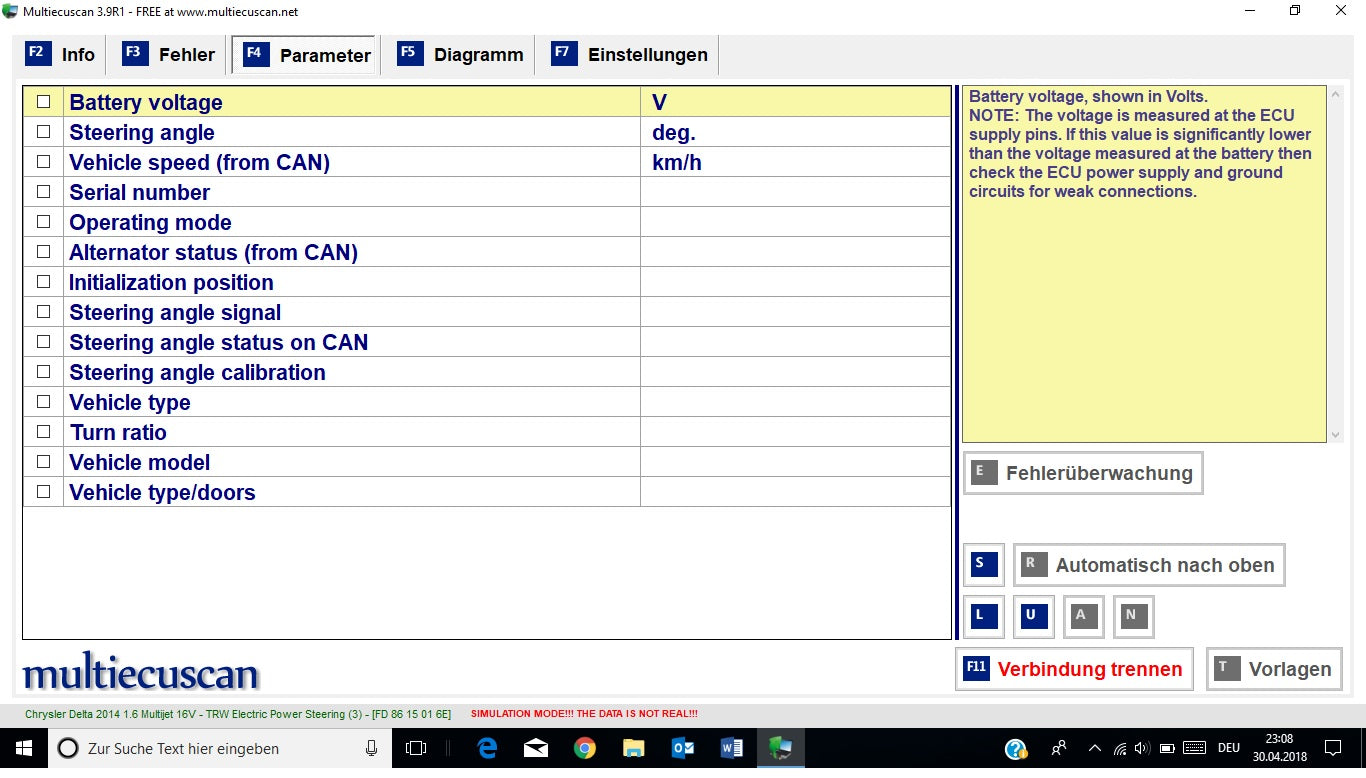The image size is (1366, 778).
Task: Check the Steering angle parameter box
Action: click(43, 132)
